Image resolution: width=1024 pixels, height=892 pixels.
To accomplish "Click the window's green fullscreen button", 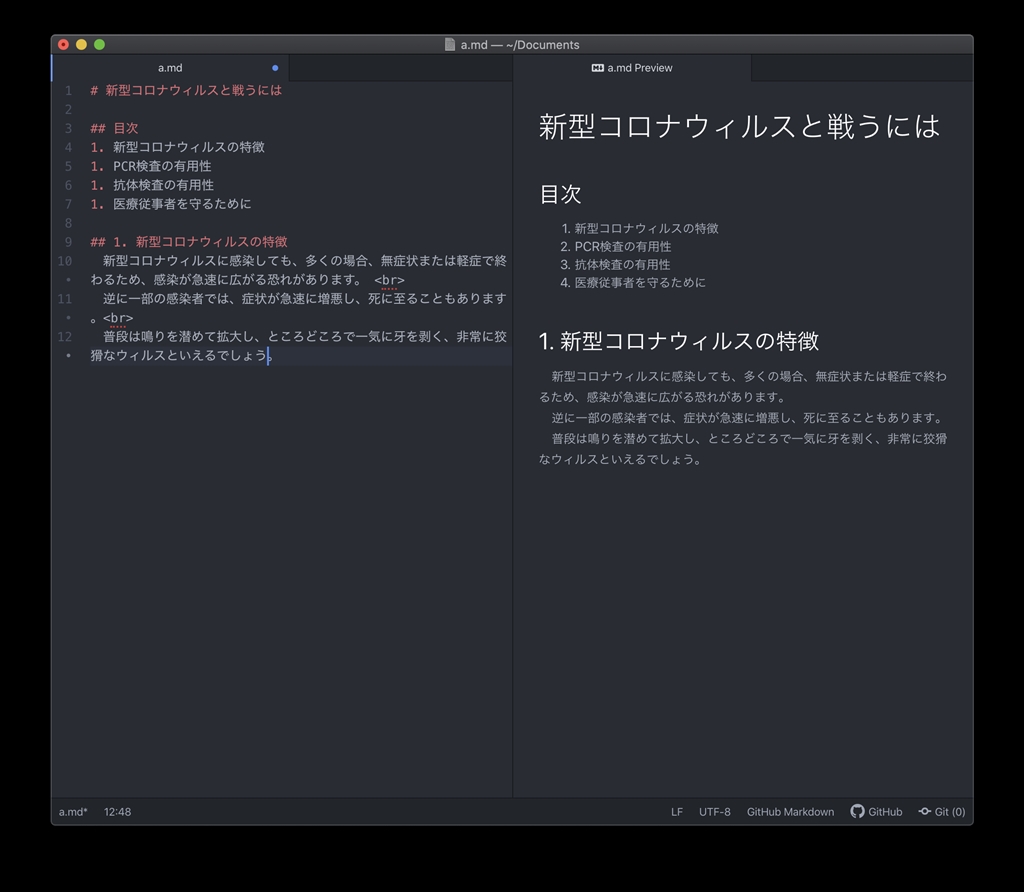I will (x=99, y=44).
